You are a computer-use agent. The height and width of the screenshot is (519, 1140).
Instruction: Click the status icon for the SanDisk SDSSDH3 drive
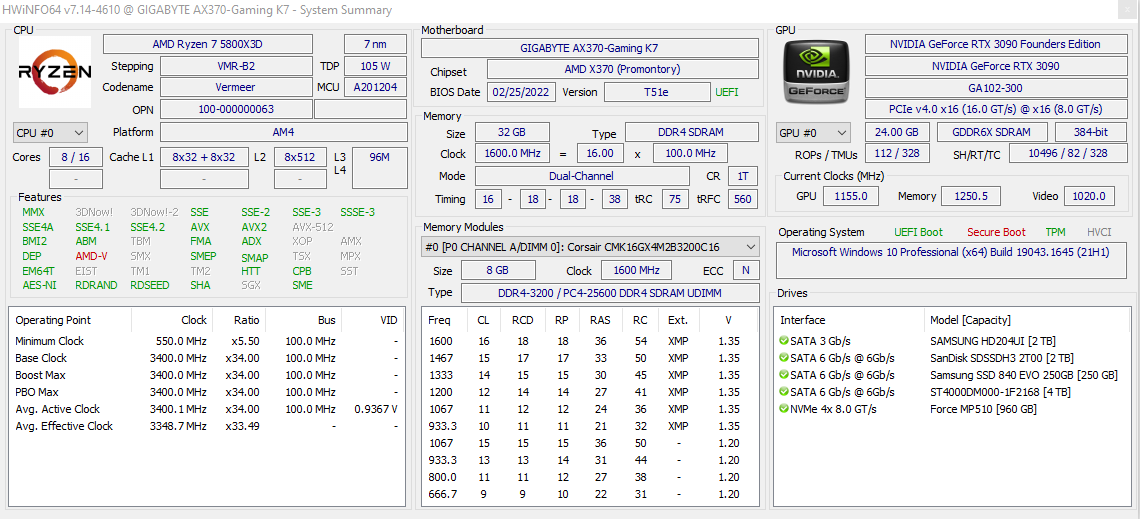783,358
